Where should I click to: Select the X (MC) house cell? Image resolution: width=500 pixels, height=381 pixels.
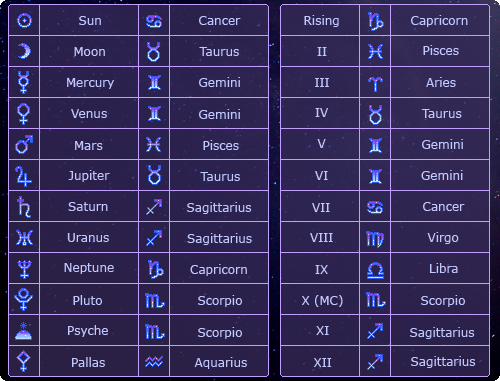[320, 301]
